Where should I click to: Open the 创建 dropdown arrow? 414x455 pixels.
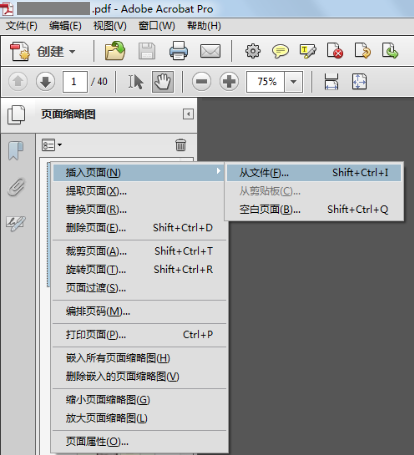[x=72, y=52]
